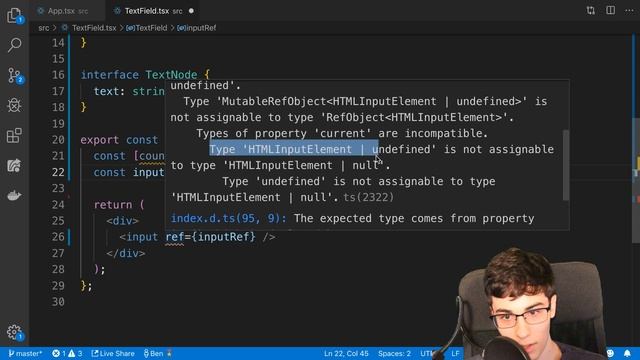Image resolution: width=640 pixels, height=360 pixels.
Task: Click the closing </div> tag on line 27
Action: pyautogui.click(x=126, y=253)
